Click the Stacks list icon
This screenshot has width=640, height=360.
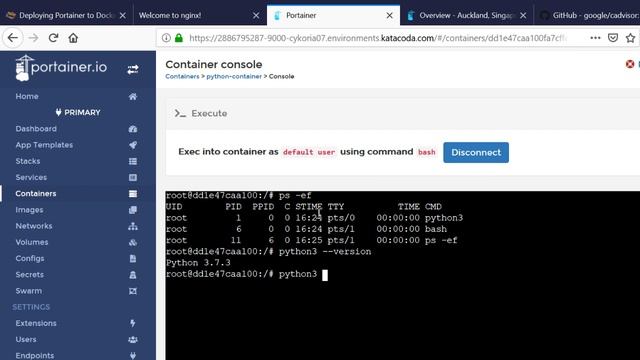[133, 162]
